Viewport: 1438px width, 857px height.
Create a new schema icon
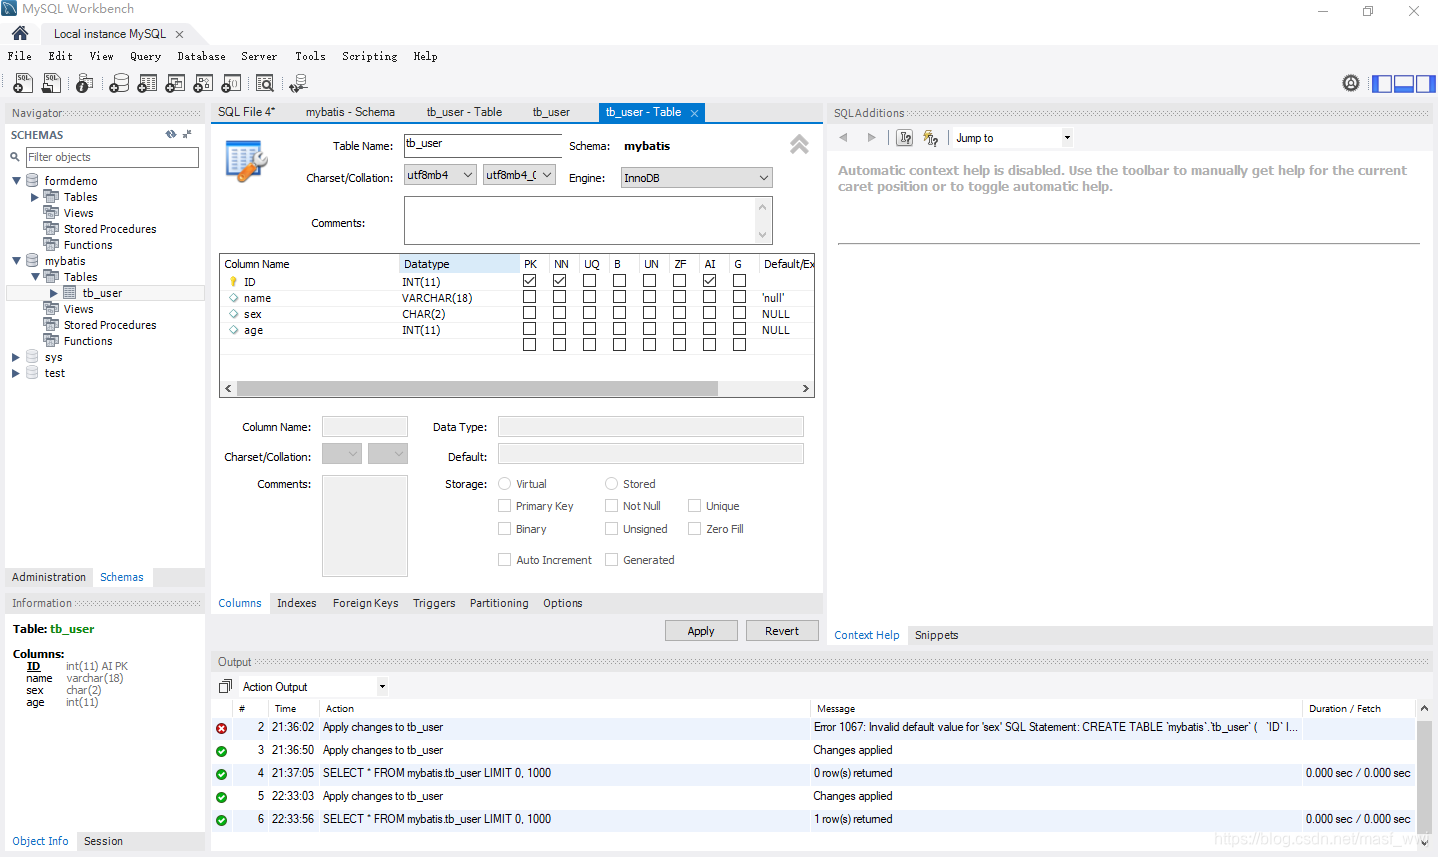[x=119, y=84]
